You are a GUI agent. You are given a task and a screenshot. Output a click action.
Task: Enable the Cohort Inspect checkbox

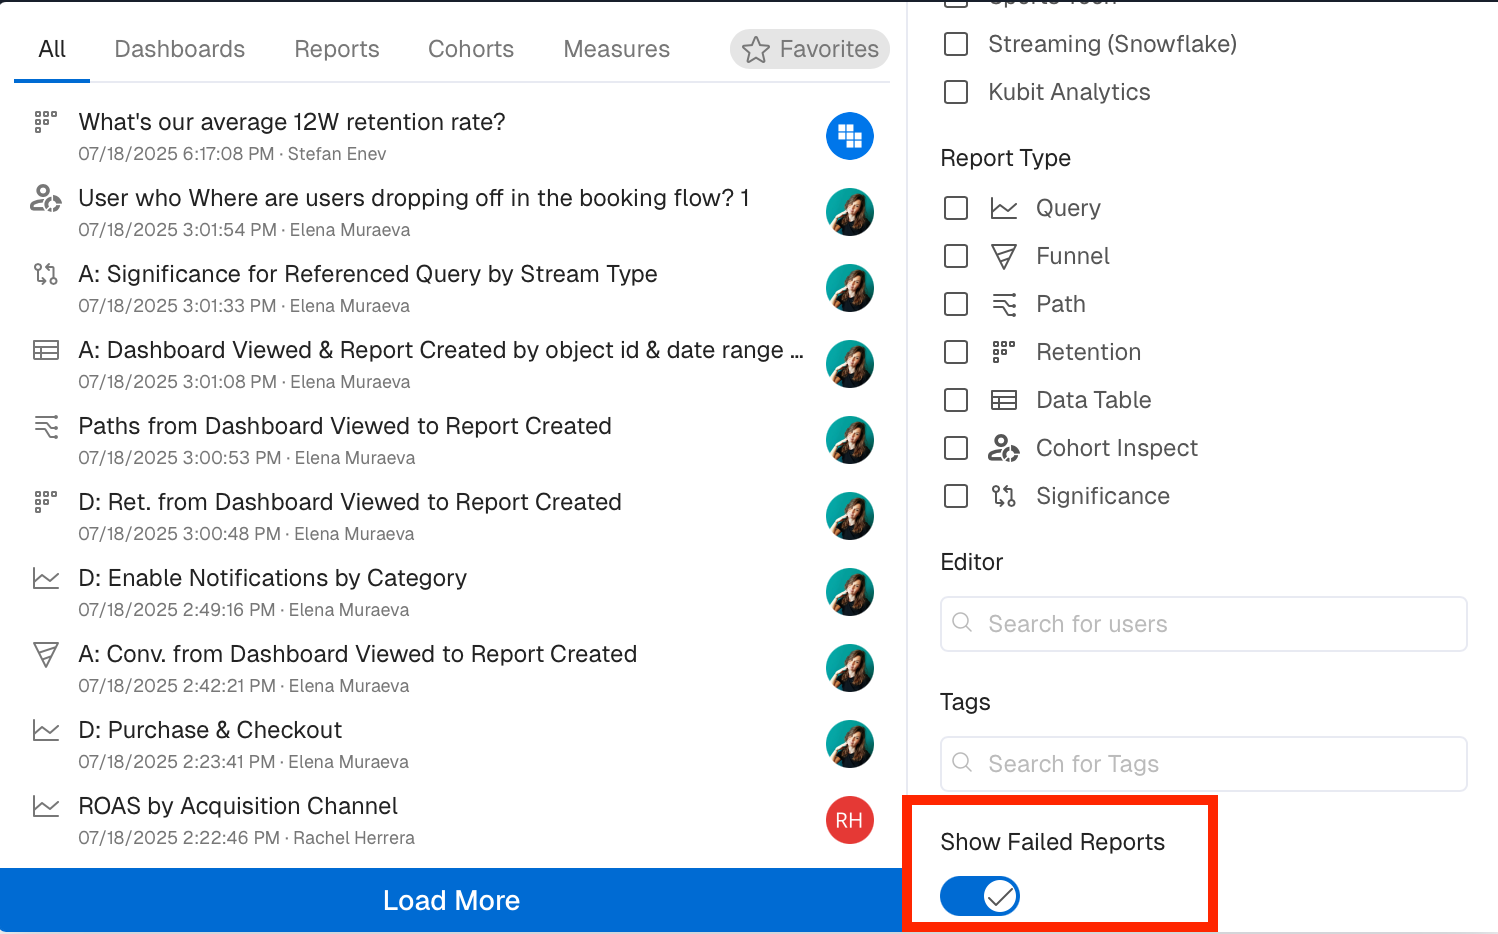956,448
